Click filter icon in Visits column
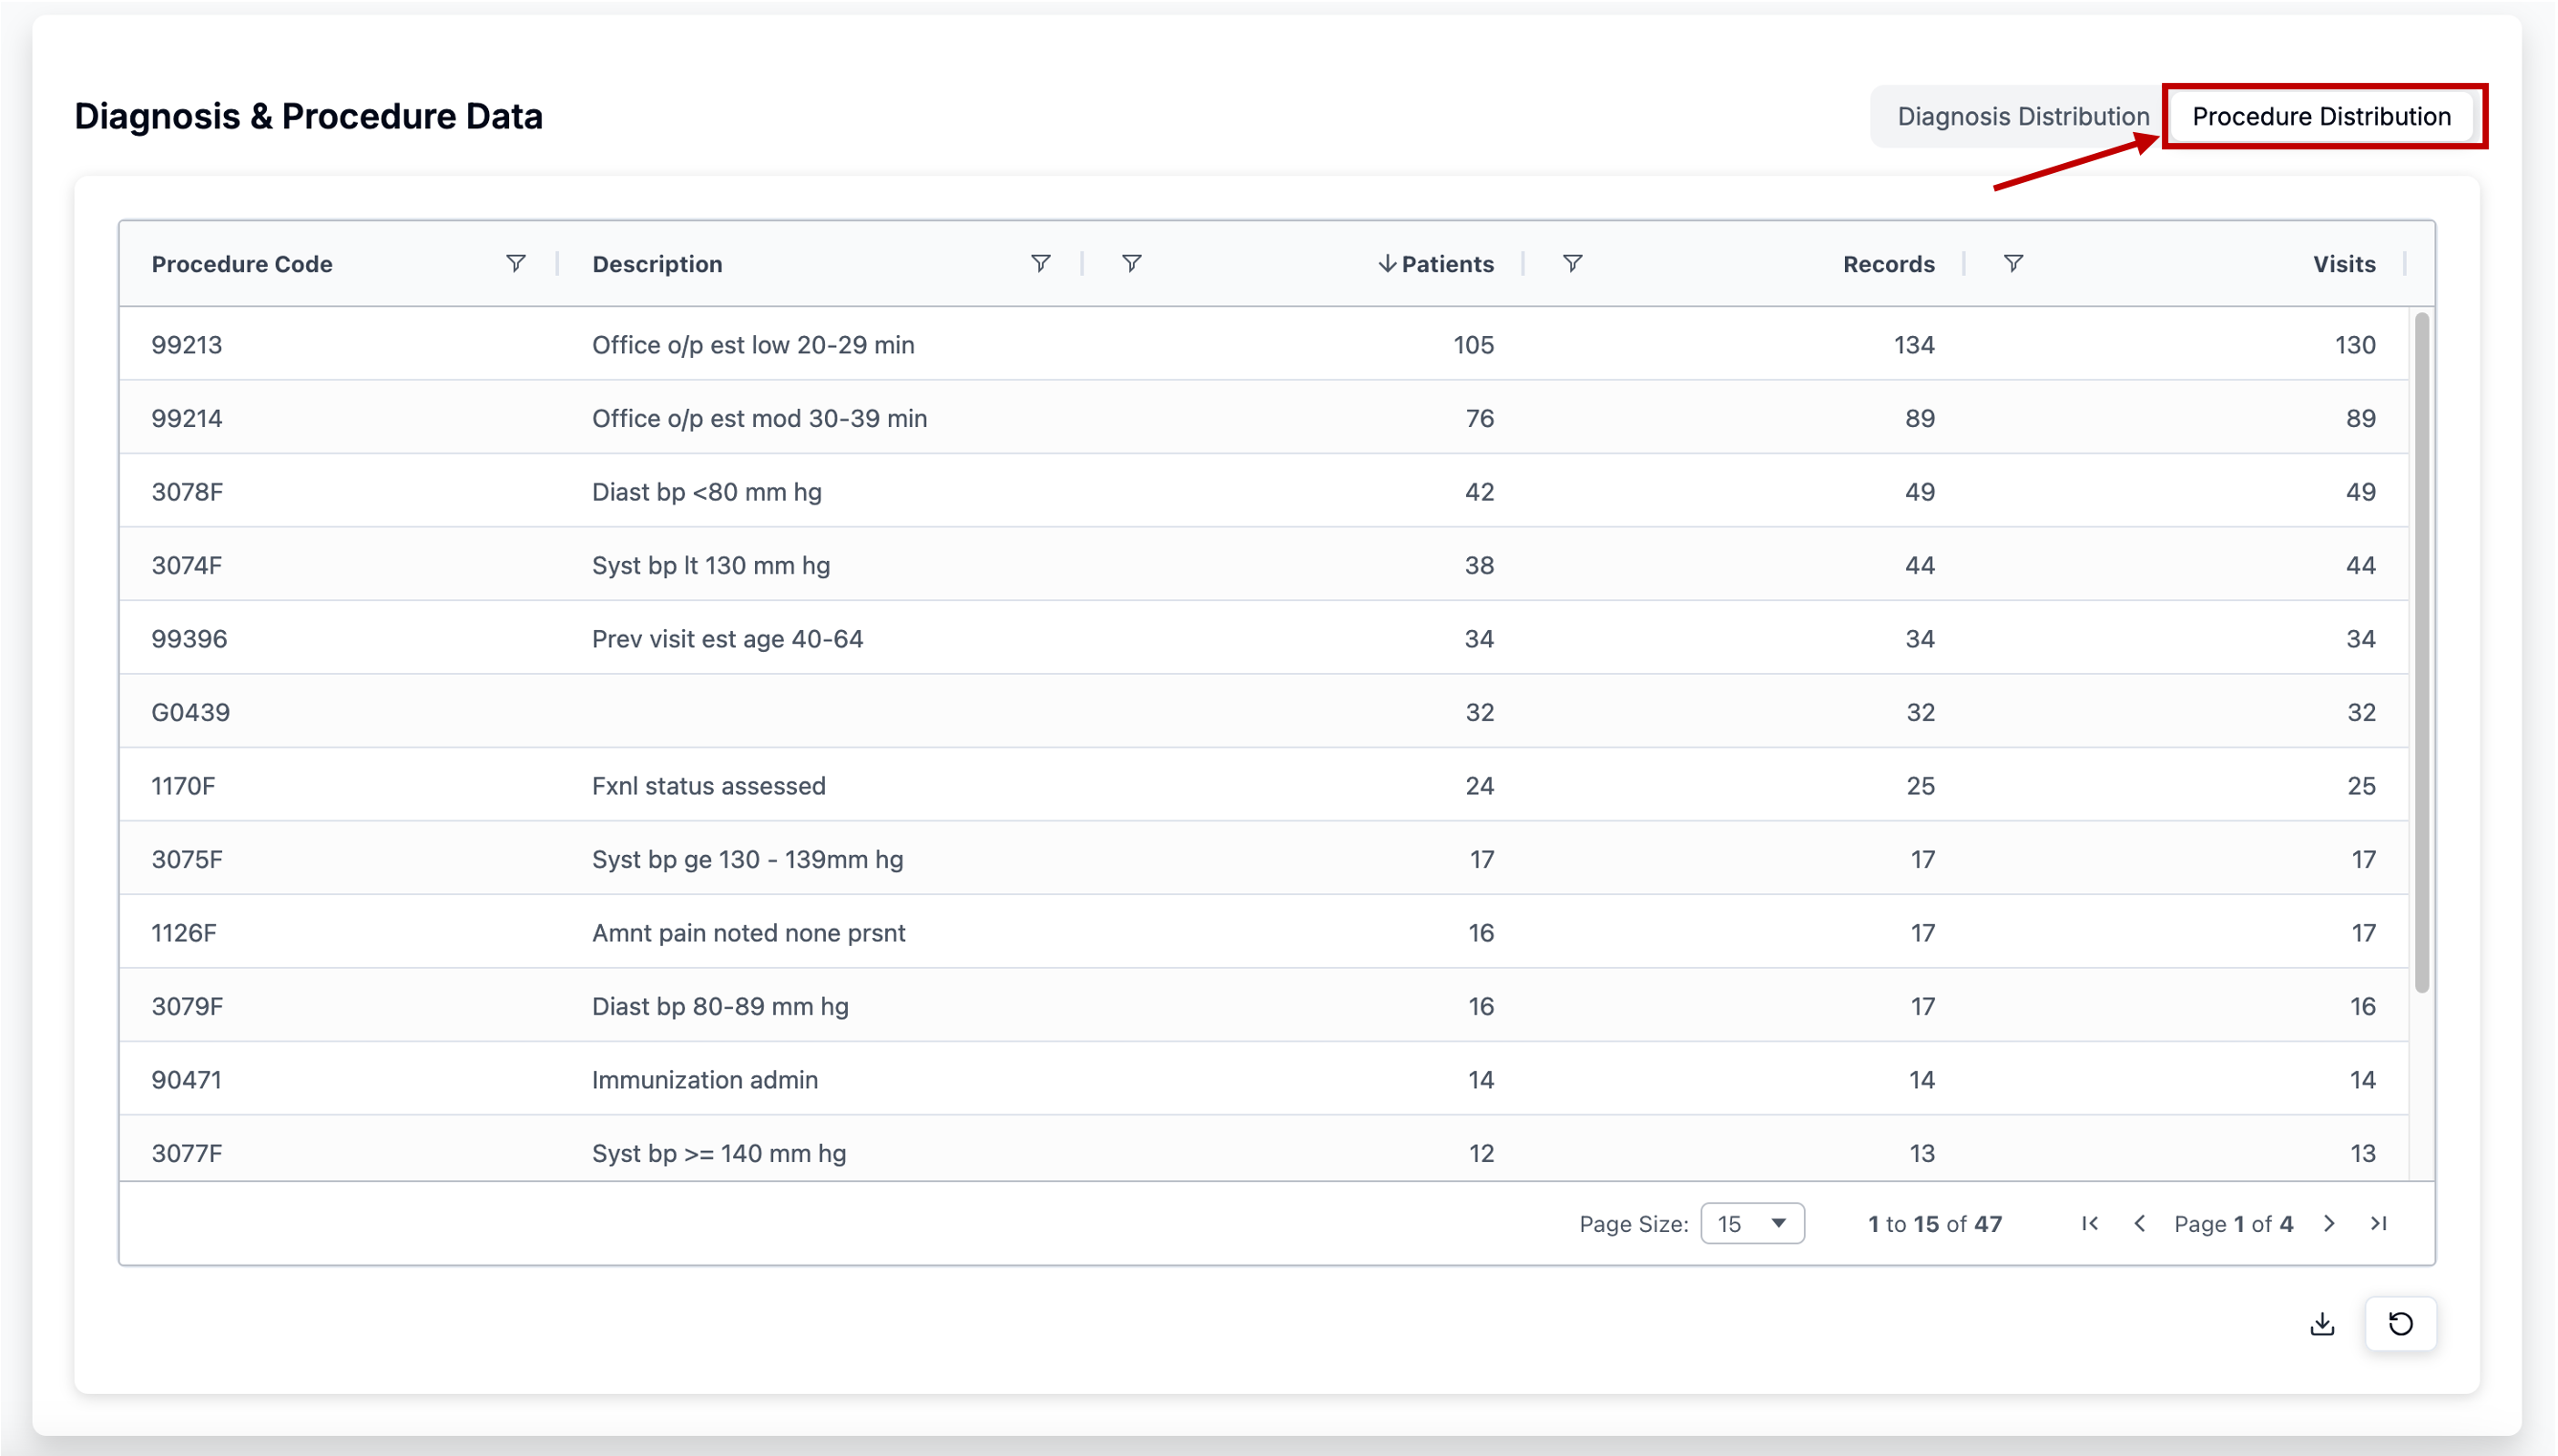Viewport: 2558px width, 1456px height. click(x=2013, y=264)
